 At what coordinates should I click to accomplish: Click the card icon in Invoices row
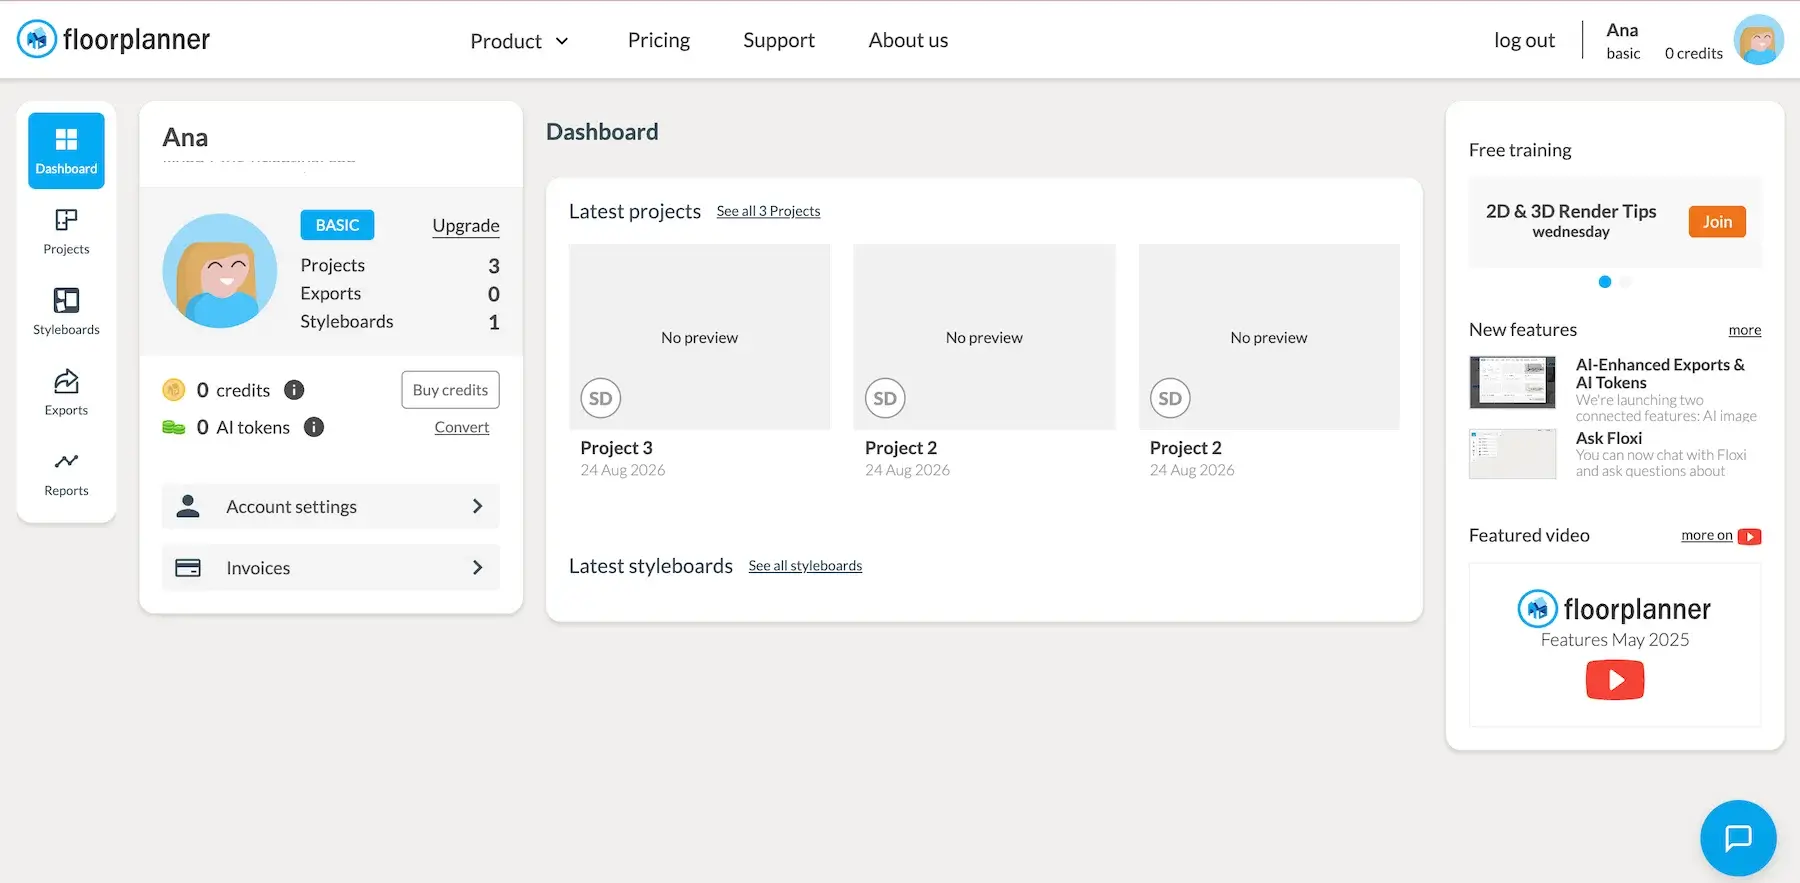188,568
